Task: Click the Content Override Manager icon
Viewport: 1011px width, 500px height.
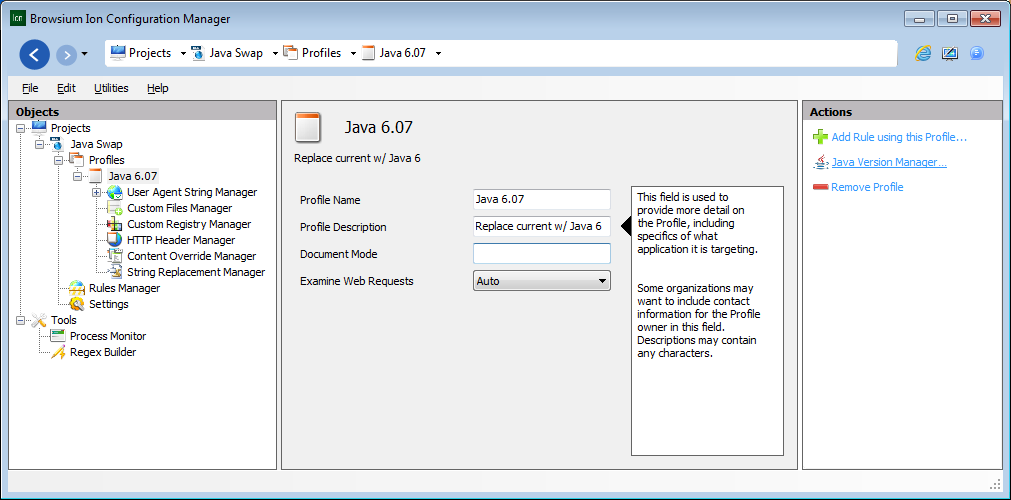Action: point(115,256)
